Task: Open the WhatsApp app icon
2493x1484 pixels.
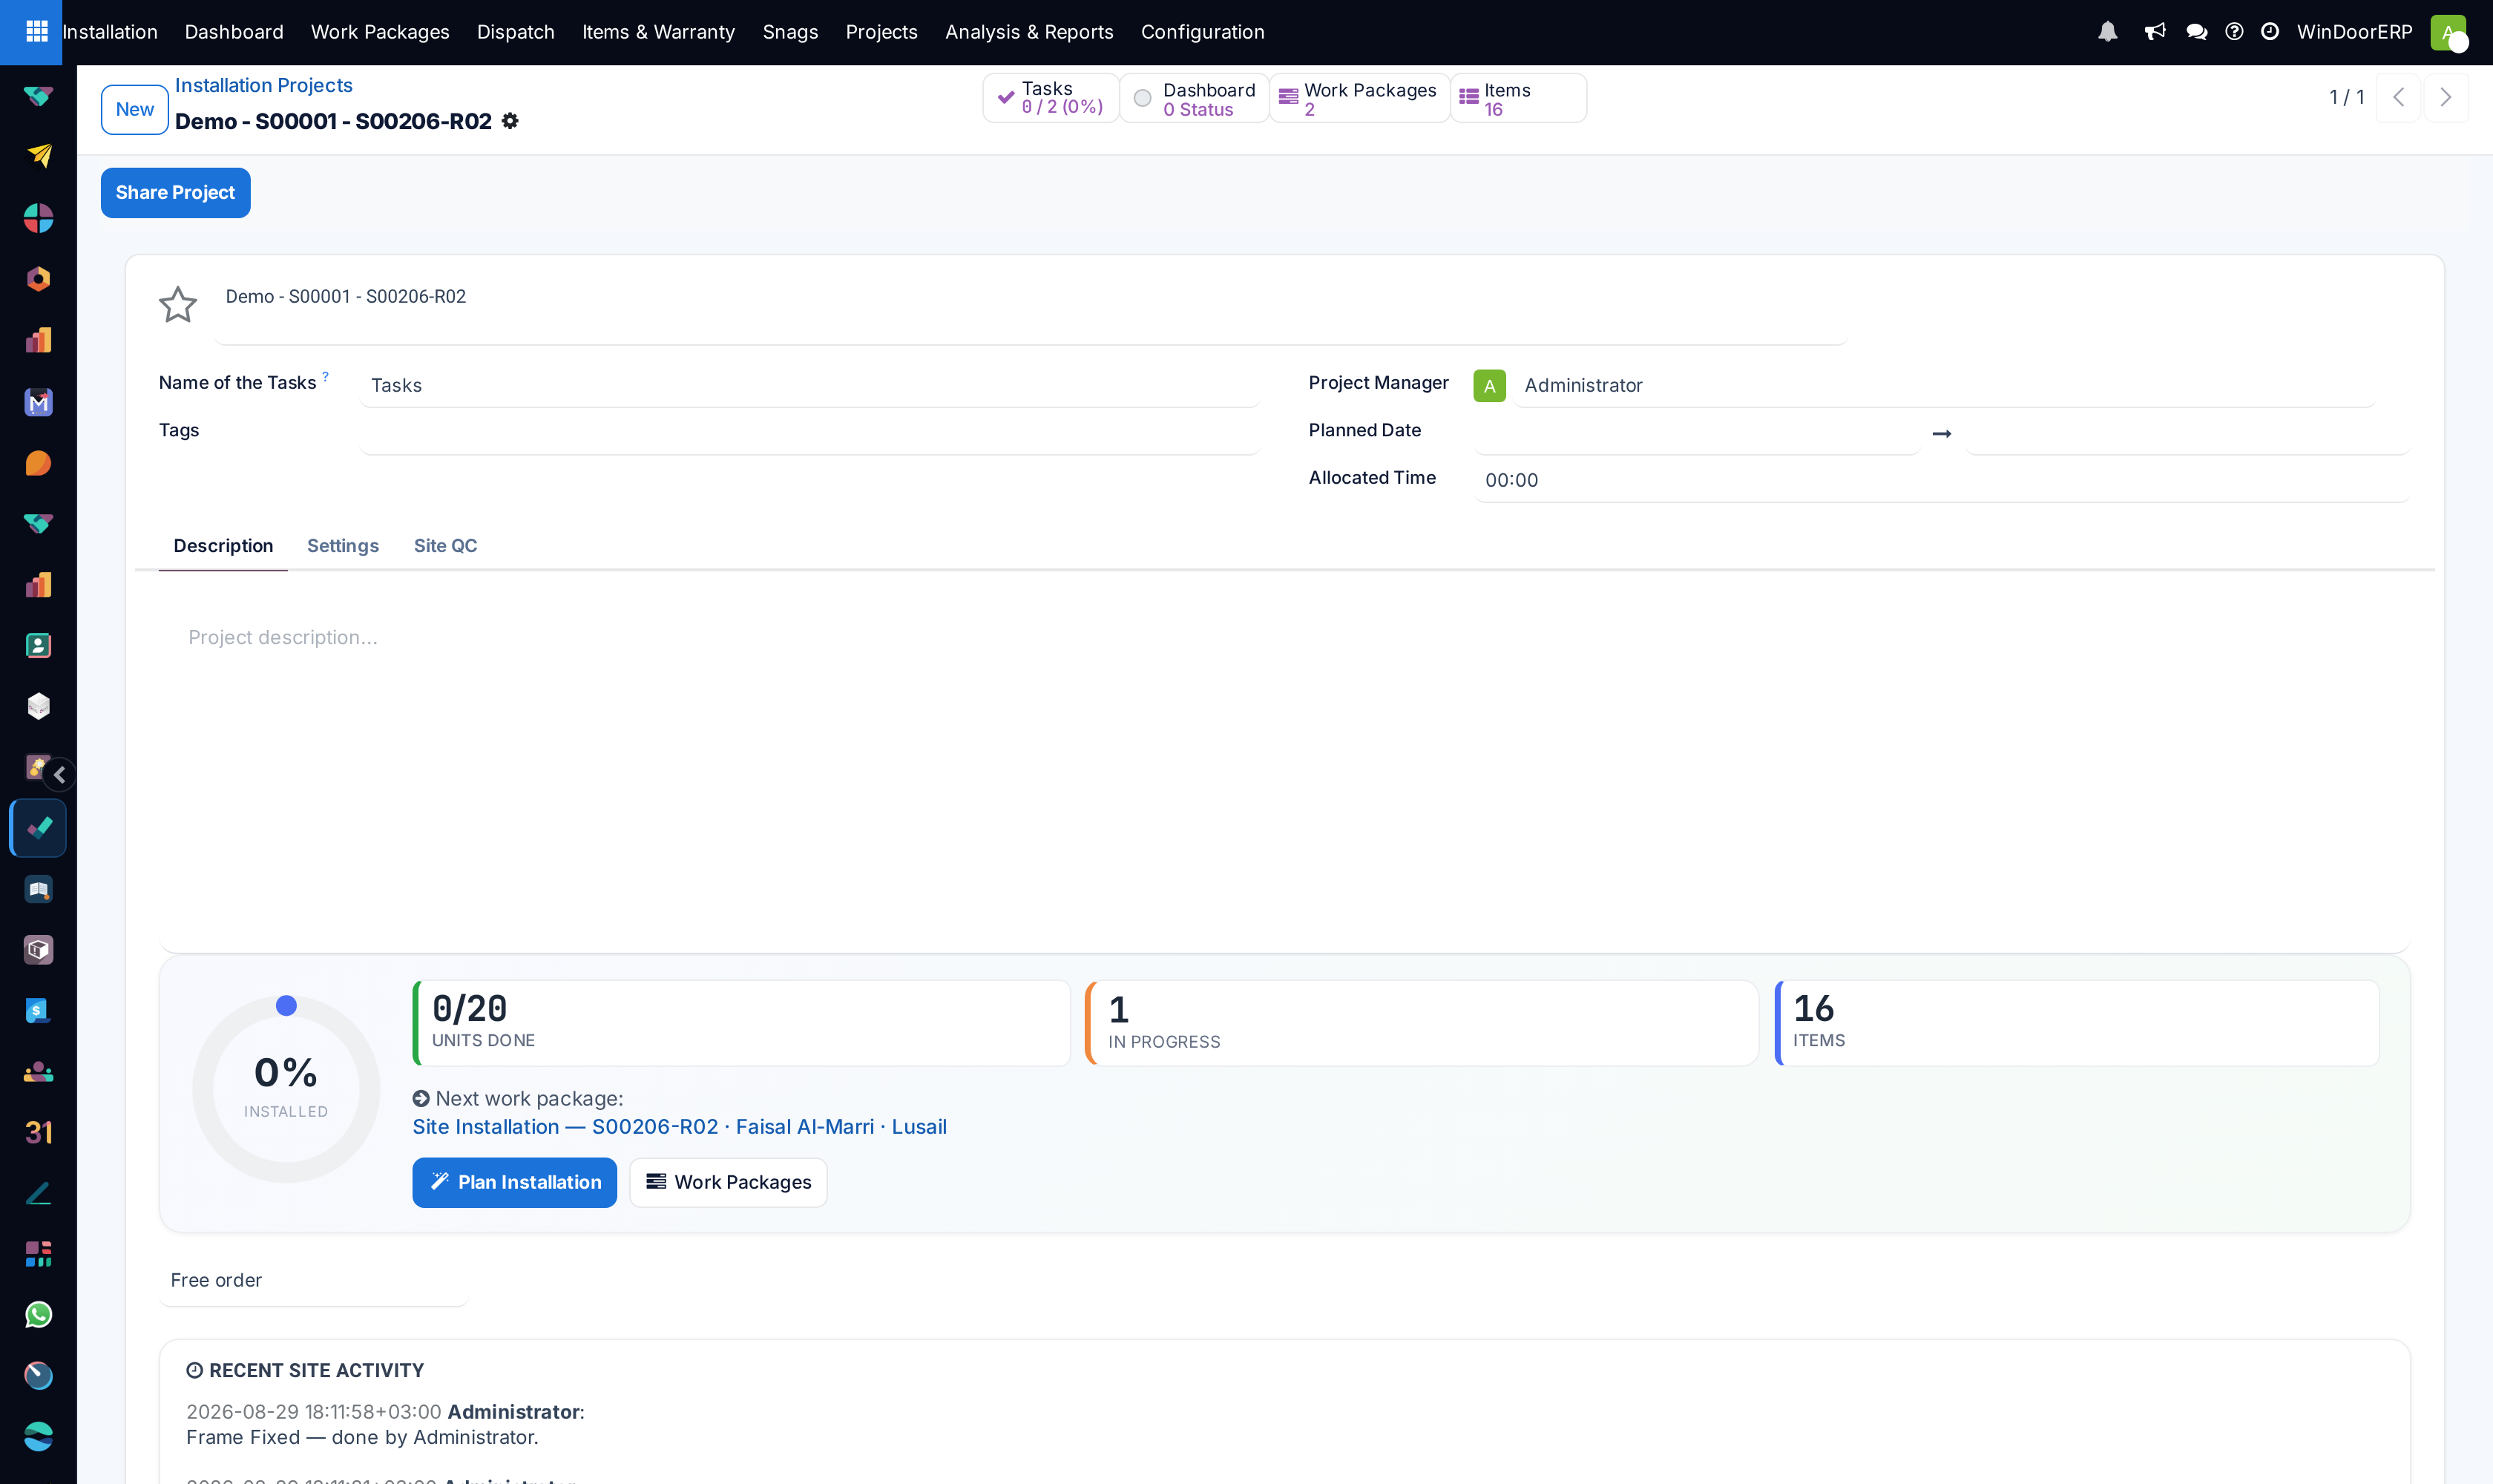Action: 39,1314
